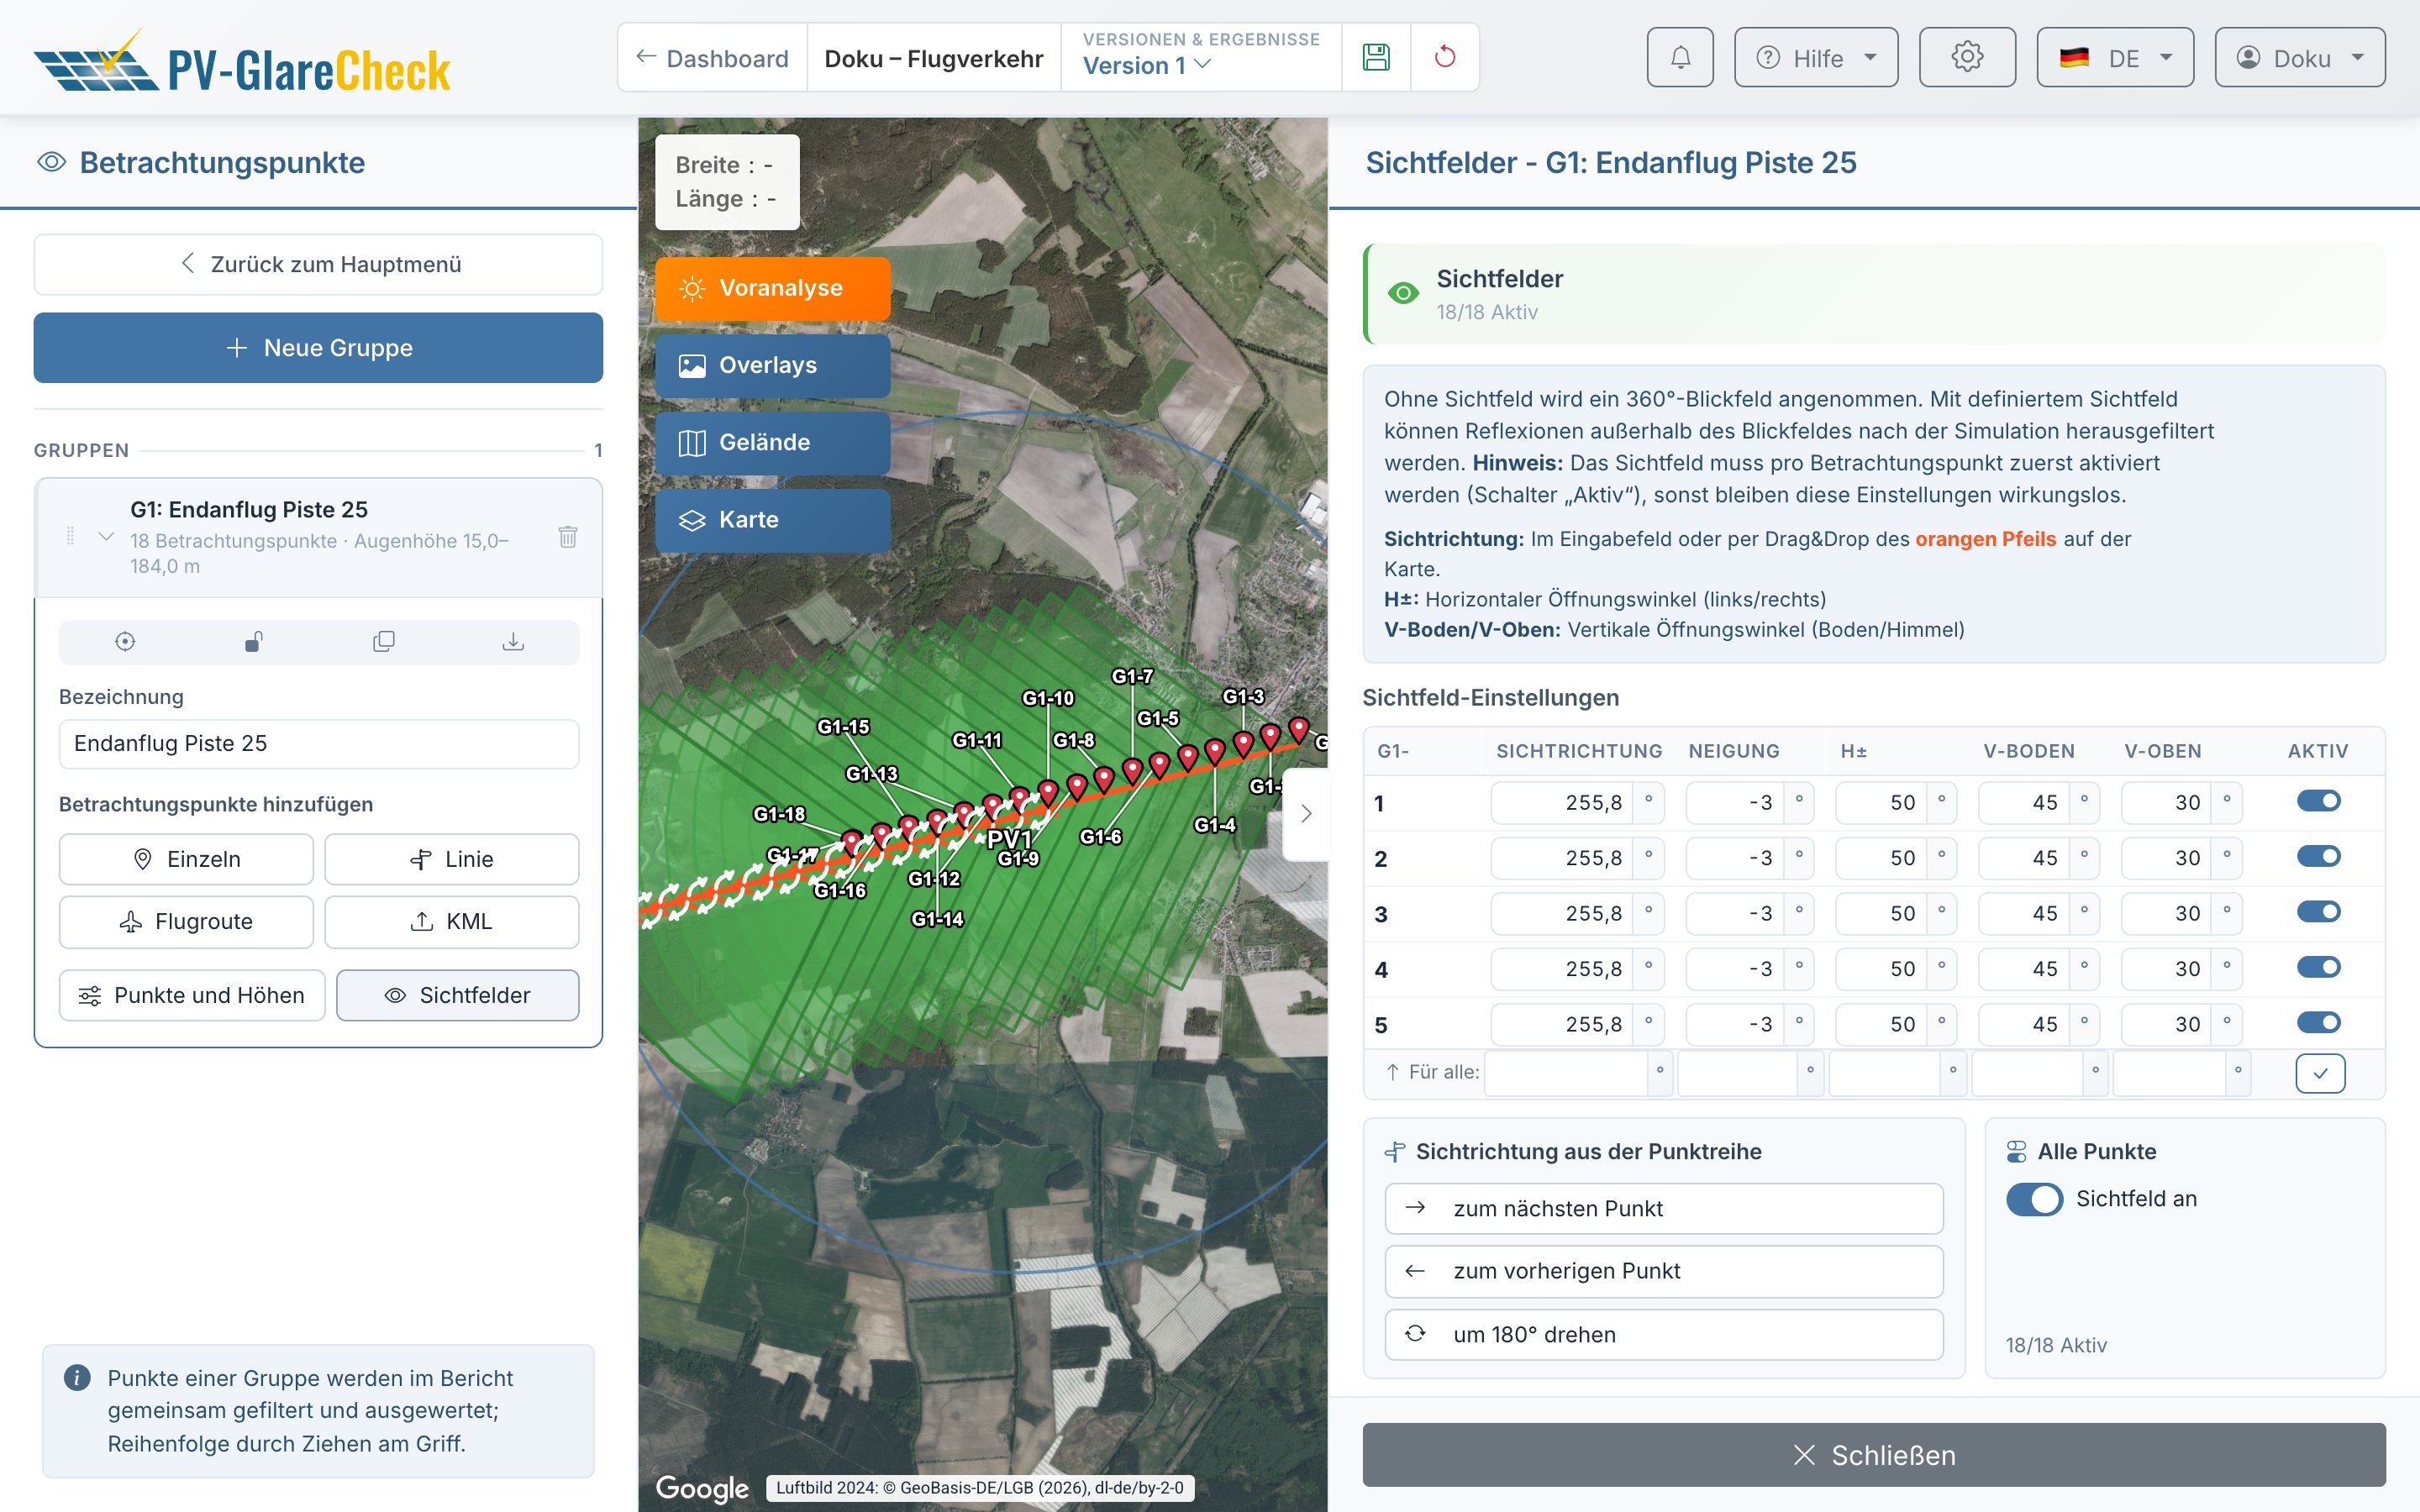The width and height of the screenshot is (2420, 1512).
Task: Click Sichtrichtung field for row 1
Action: click(x=1562, y=803)
